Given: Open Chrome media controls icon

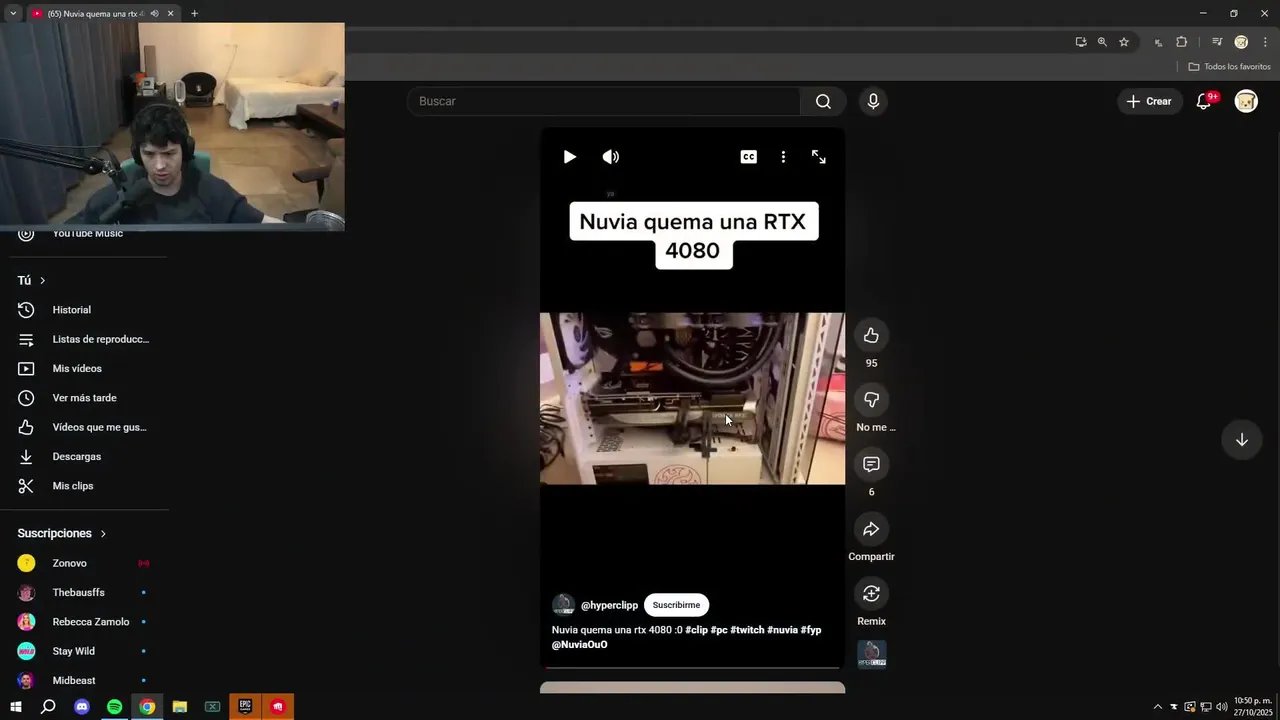Looking at the screenshot, I should (x=1217, y=42).
